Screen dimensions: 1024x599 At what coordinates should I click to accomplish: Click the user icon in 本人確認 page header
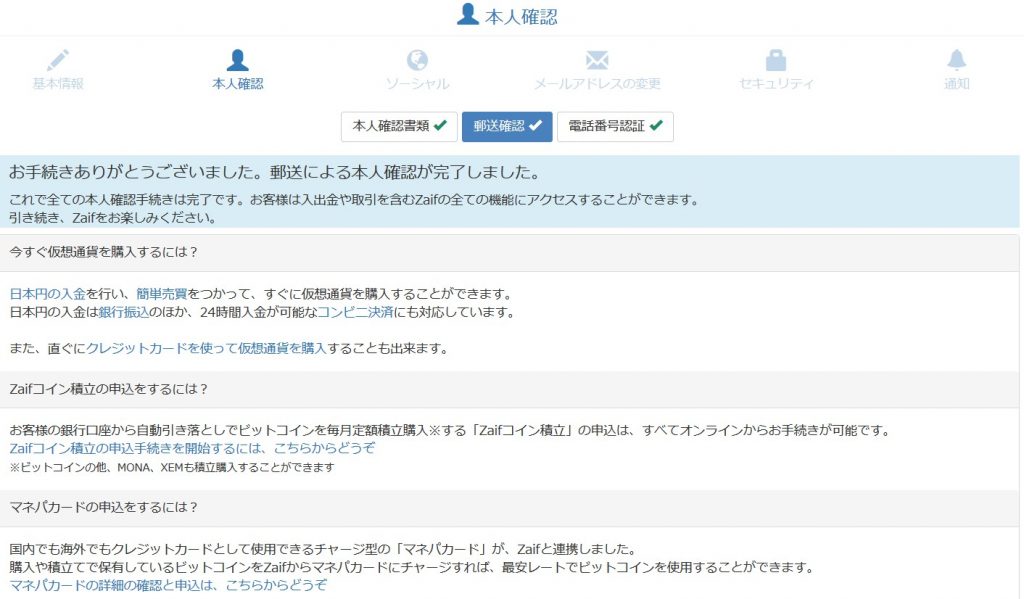pyautogui.click(x=468, y=14)
